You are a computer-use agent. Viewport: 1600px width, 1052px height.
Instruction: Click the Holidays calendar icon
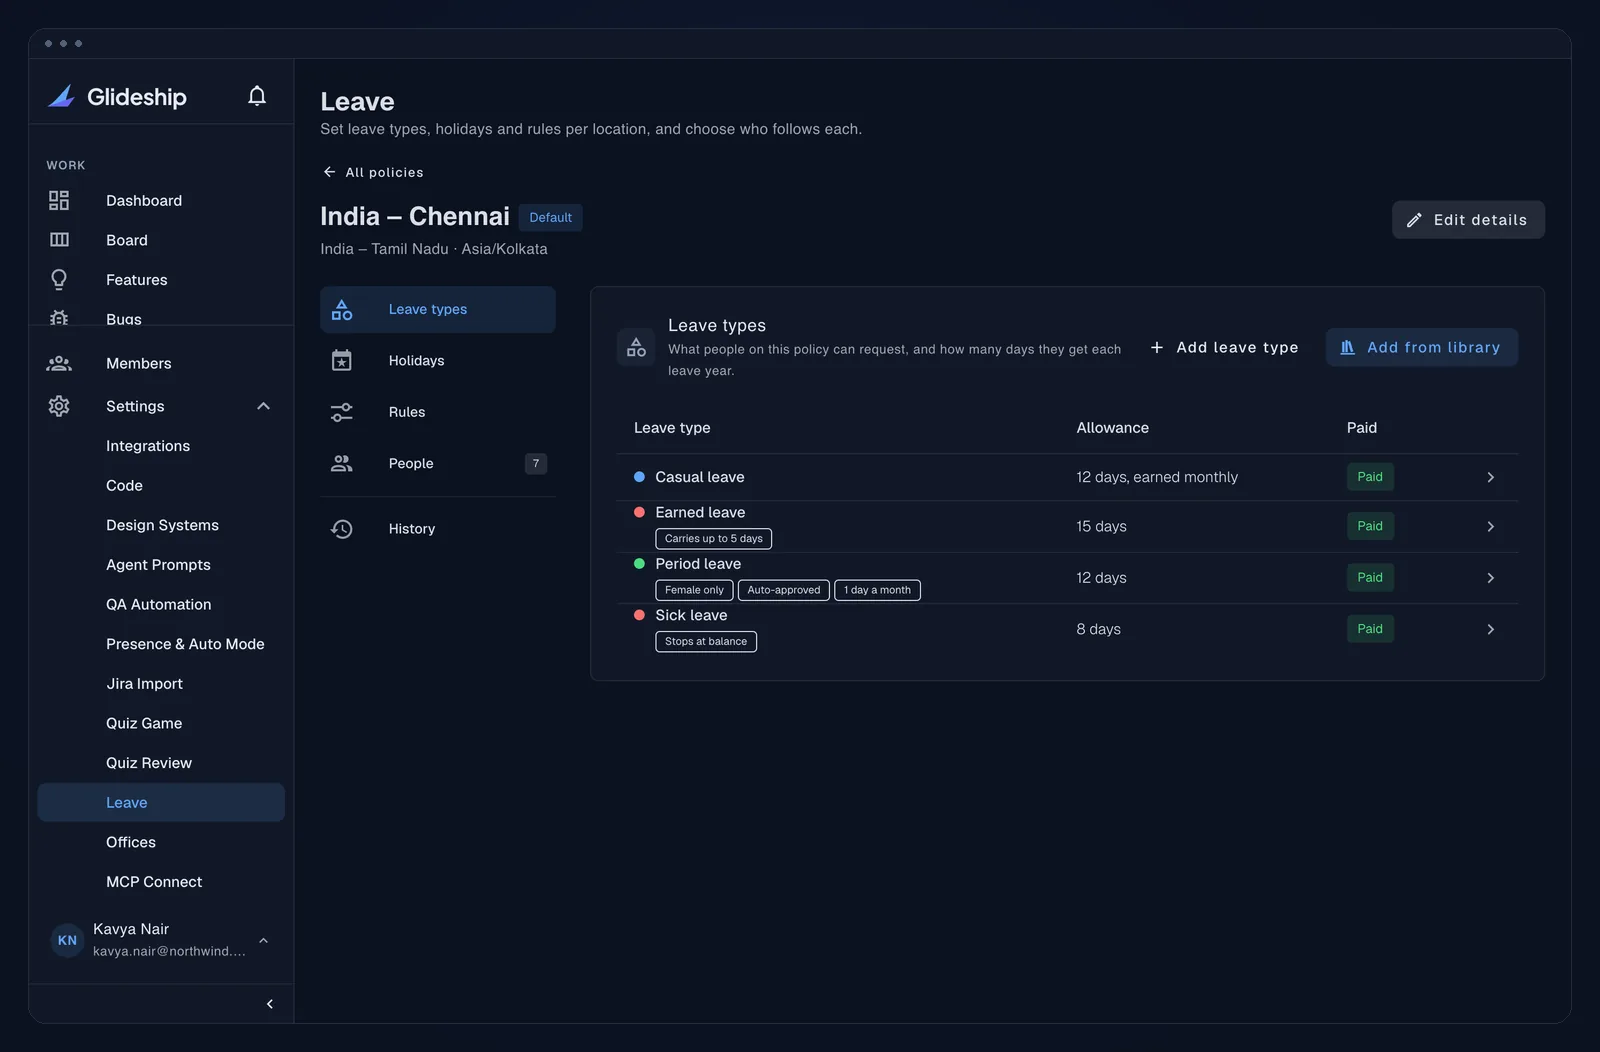coord(342,360)
